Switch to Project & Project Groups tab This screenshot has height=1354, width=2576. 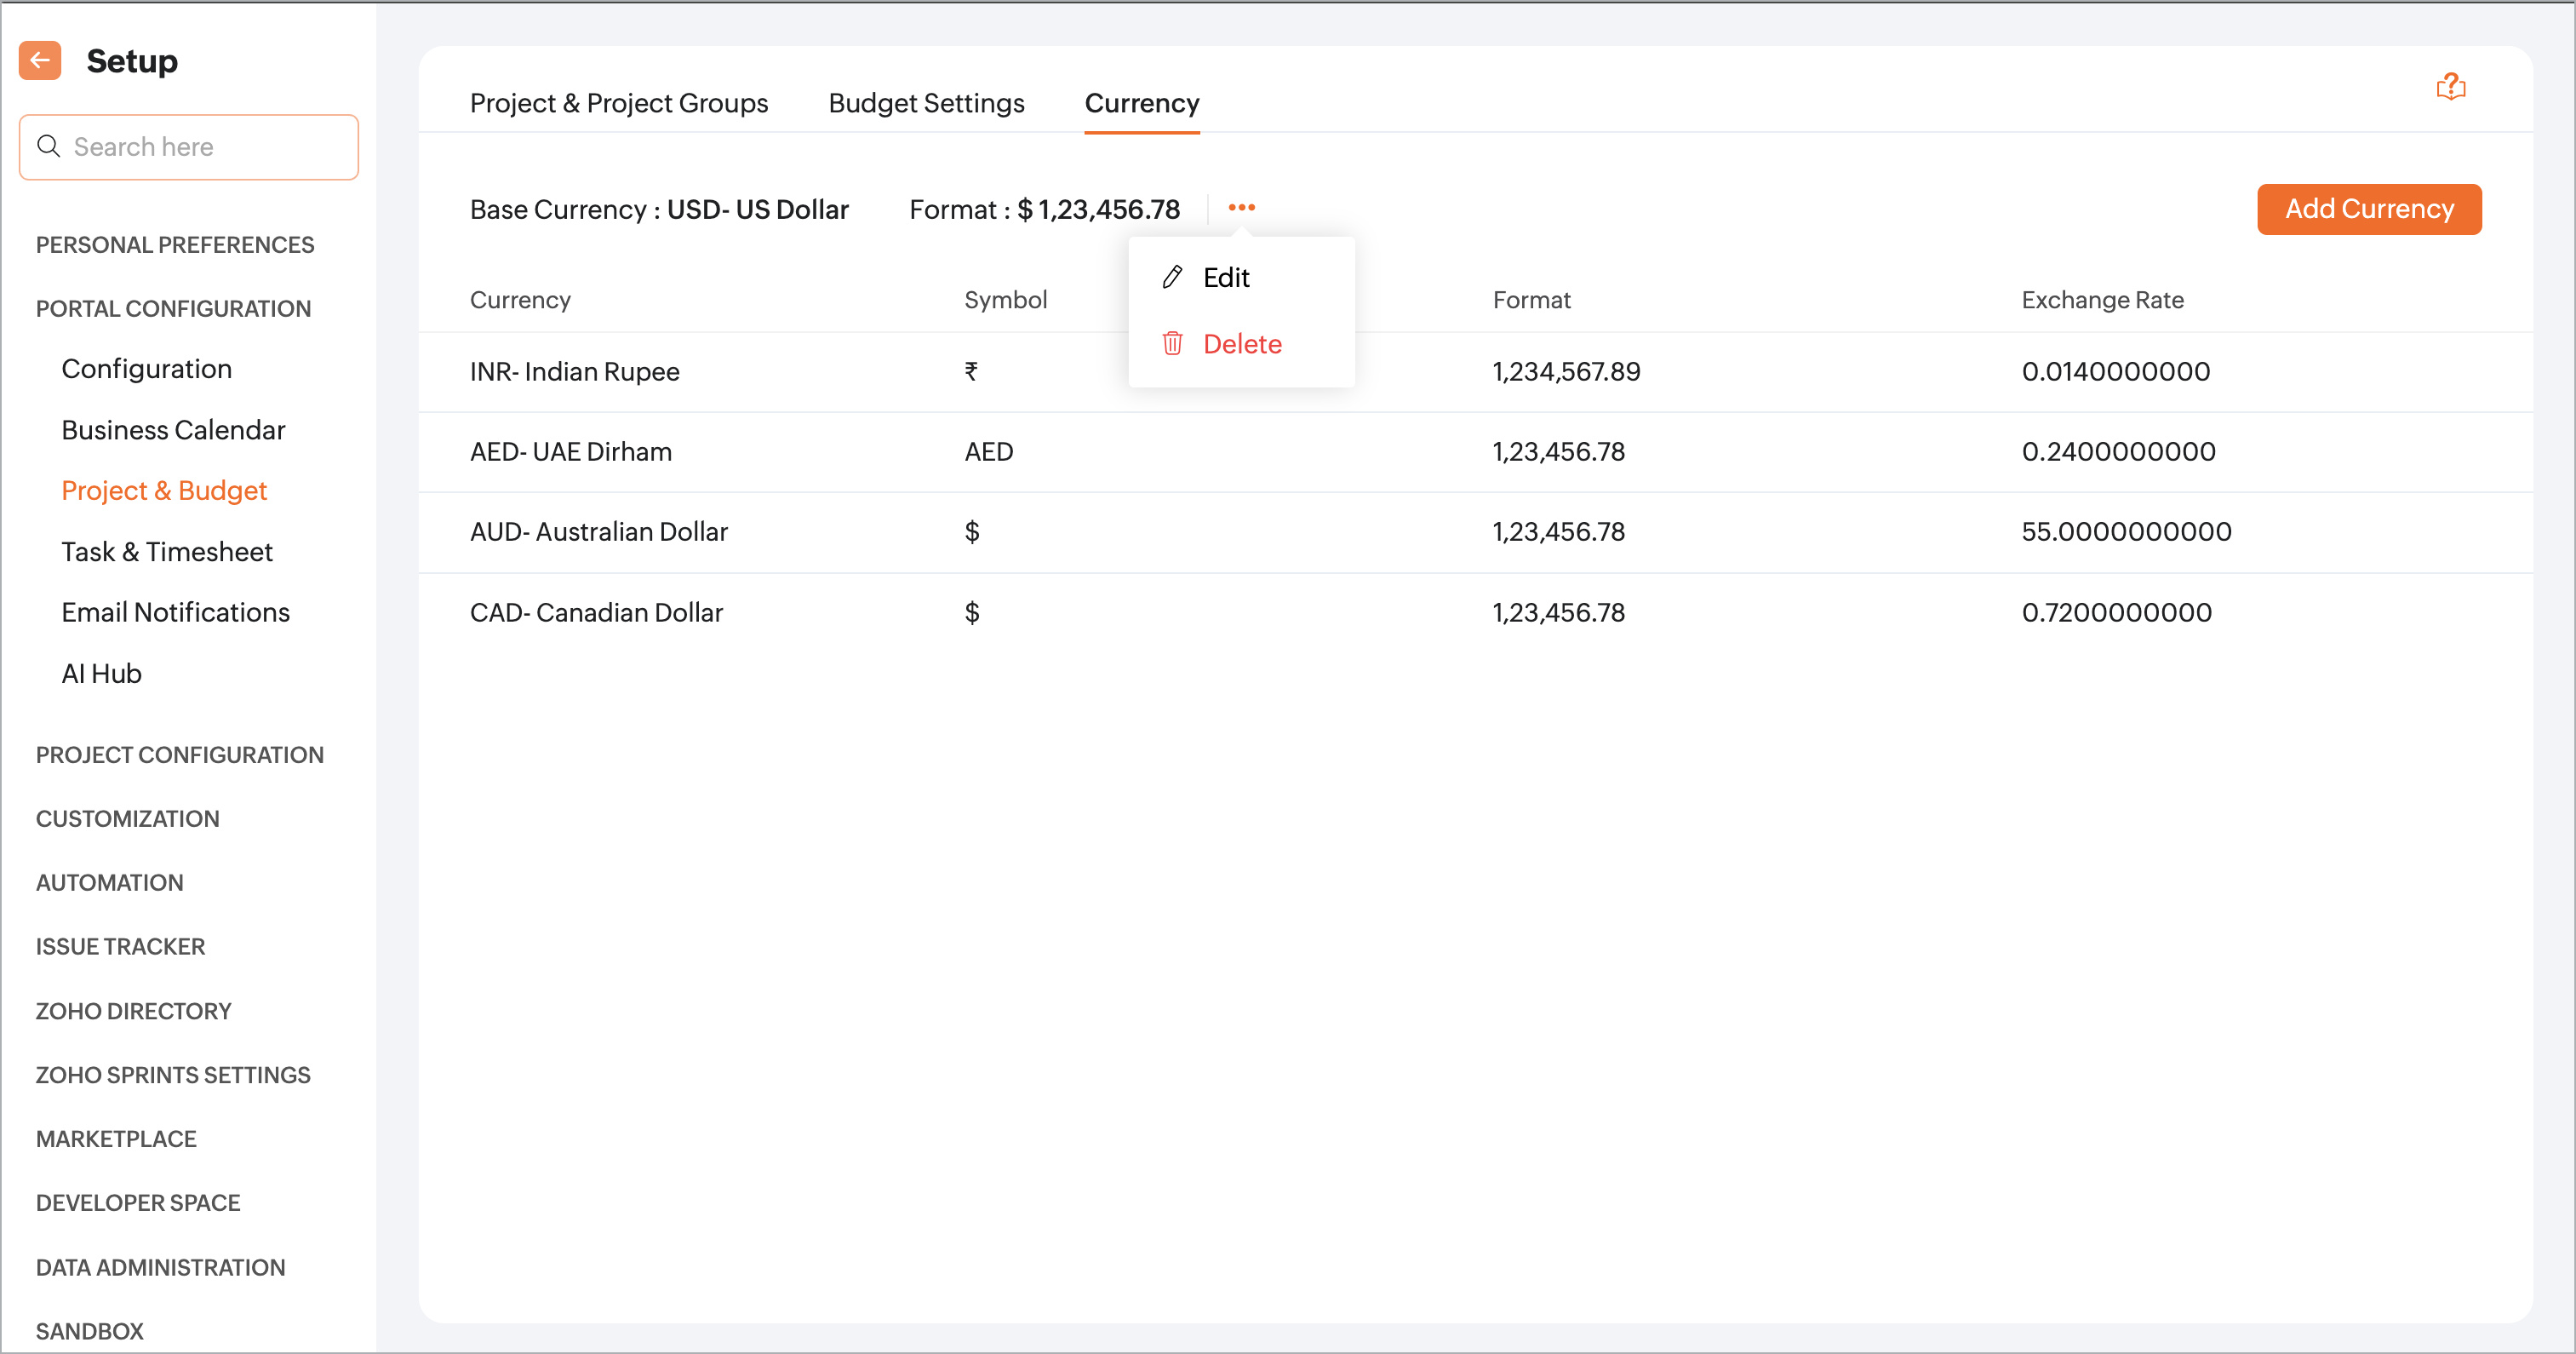click(x=618, y=103)
